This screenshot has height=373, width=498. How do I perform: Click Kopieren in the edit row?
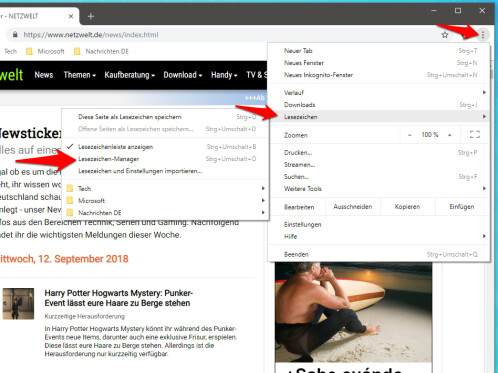click(407, 207)
